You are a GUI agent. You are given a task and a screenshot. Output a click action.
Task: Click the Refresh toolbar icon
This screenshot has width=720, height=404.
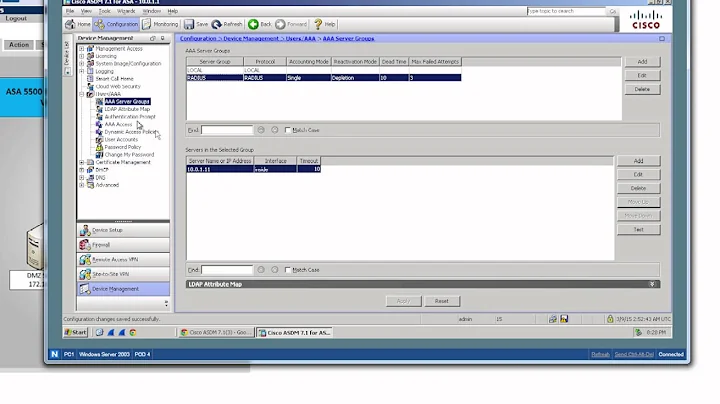pos(217,24)
